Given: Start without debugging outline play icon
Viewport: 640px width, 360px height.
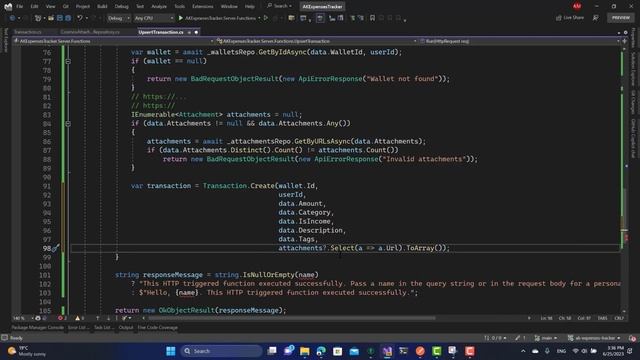Looking at the screenshot, I should click(x=266, y=18).
